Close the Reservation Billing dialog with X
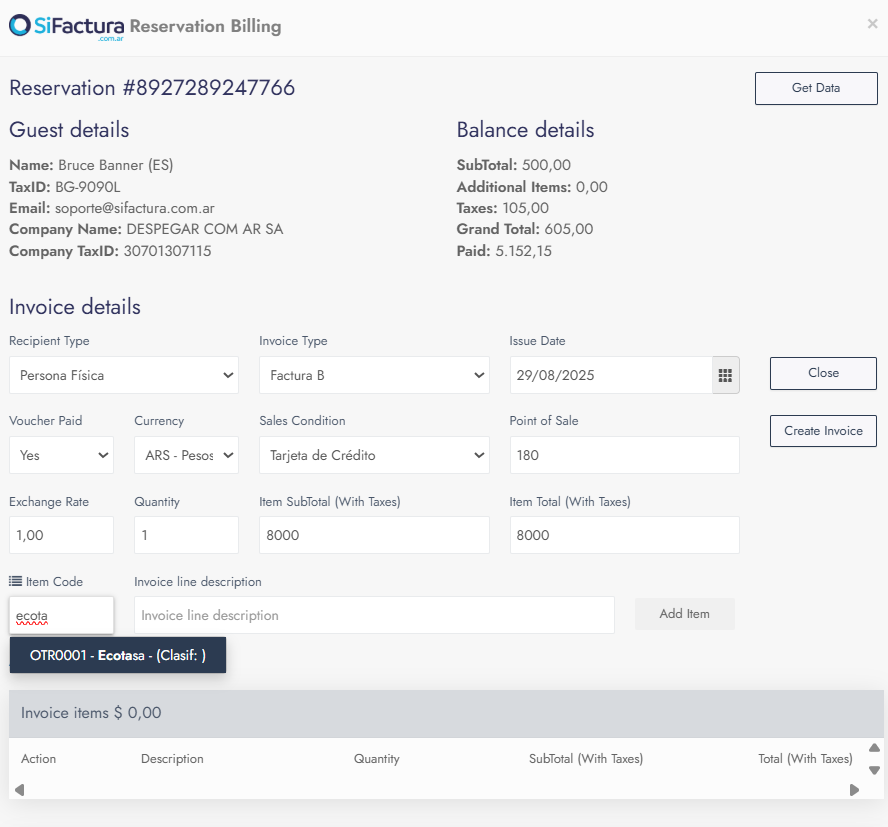The height and width of the screenshot is (827, 888). [872, 24]
